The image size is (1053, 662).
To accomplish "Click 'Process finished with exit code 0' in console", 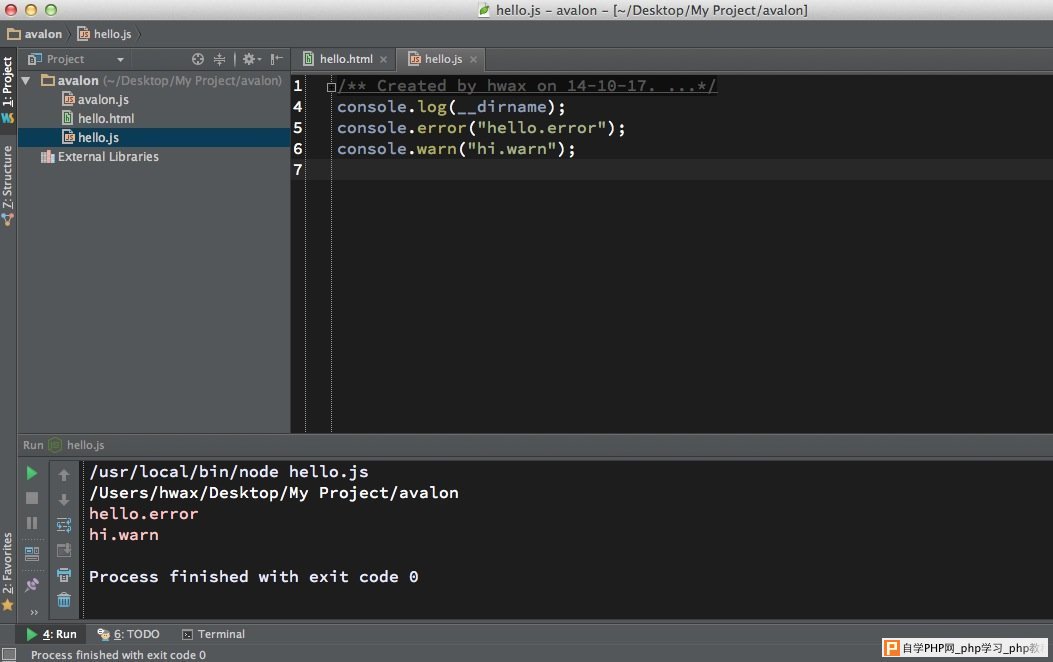I will (x=254, y=577).
